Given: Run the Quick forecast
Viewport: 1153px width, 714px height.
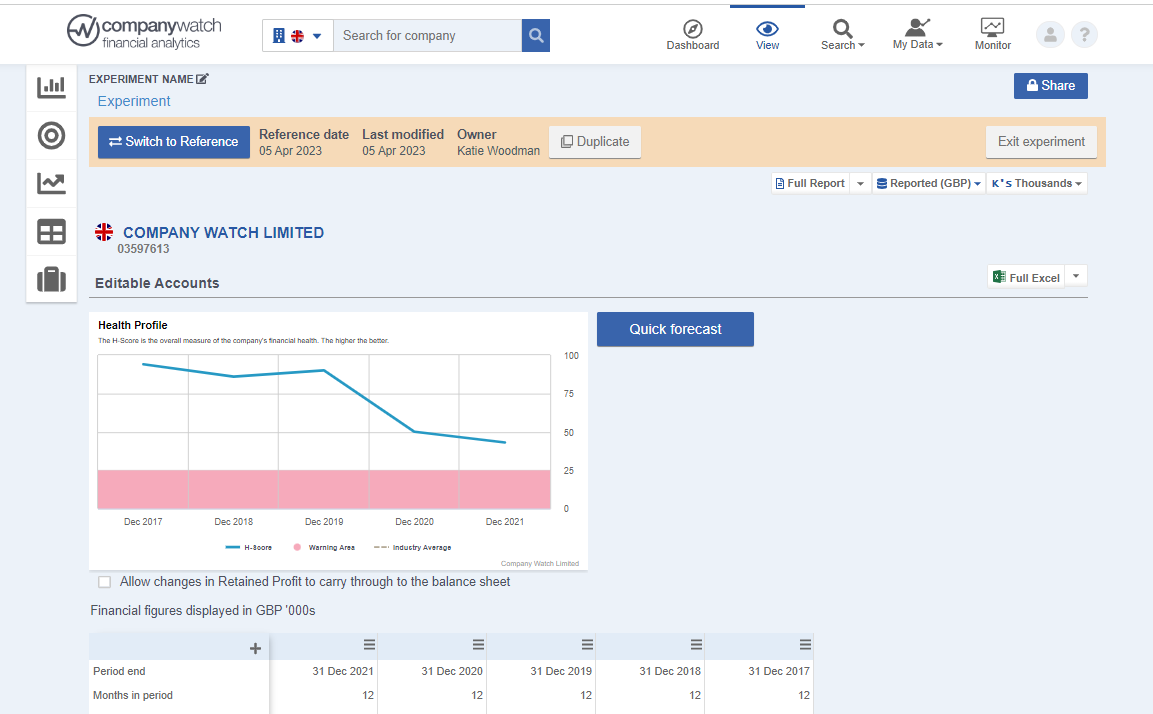Looking at the screenshot, I should 675,329.
